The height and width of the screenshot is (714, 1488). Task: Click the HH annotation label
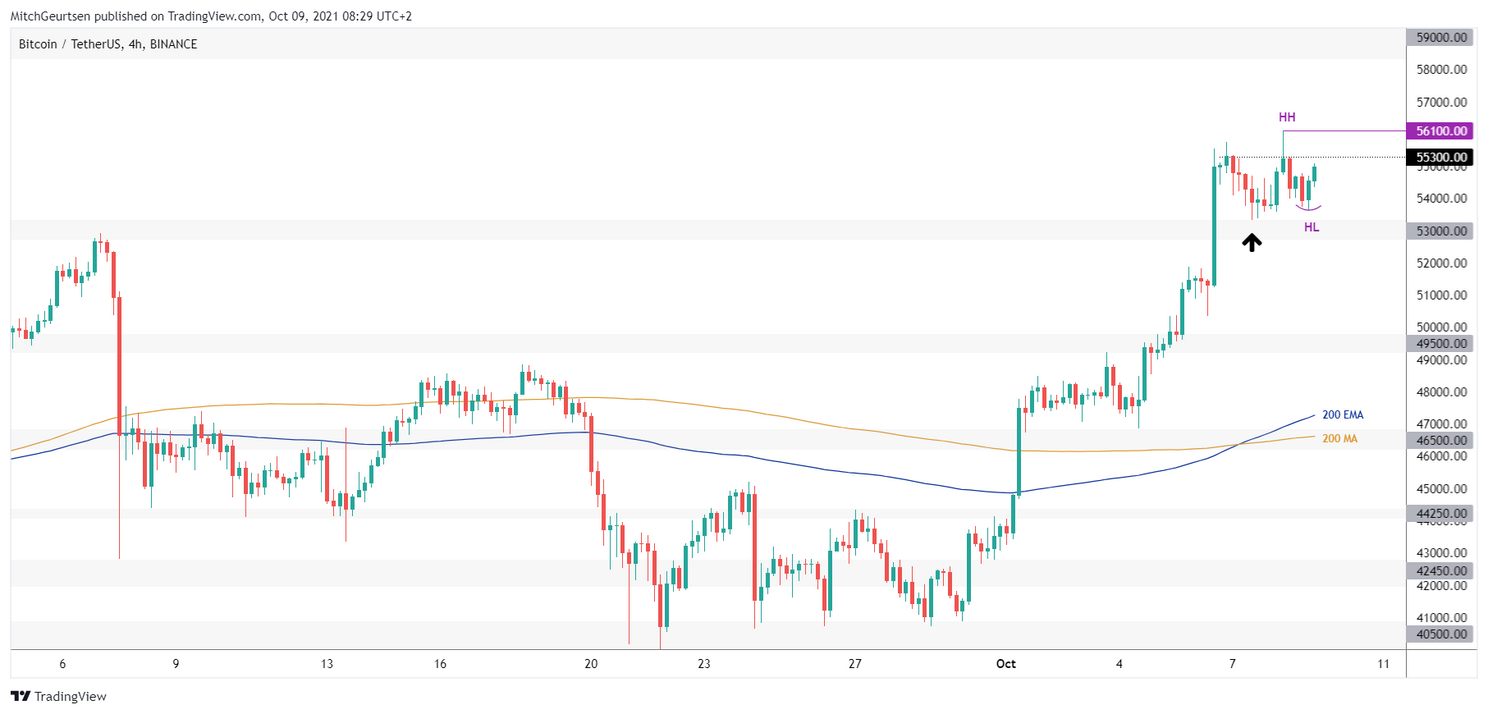tap(1288, 118)
